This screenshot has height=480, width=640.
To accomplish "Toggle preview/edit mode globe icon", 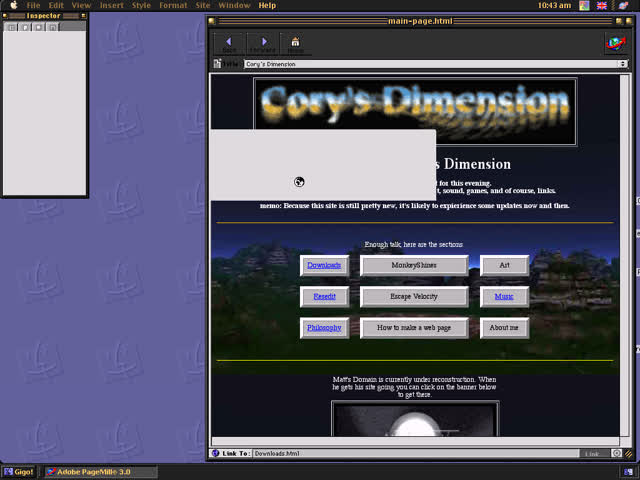I will click(613, 42).
